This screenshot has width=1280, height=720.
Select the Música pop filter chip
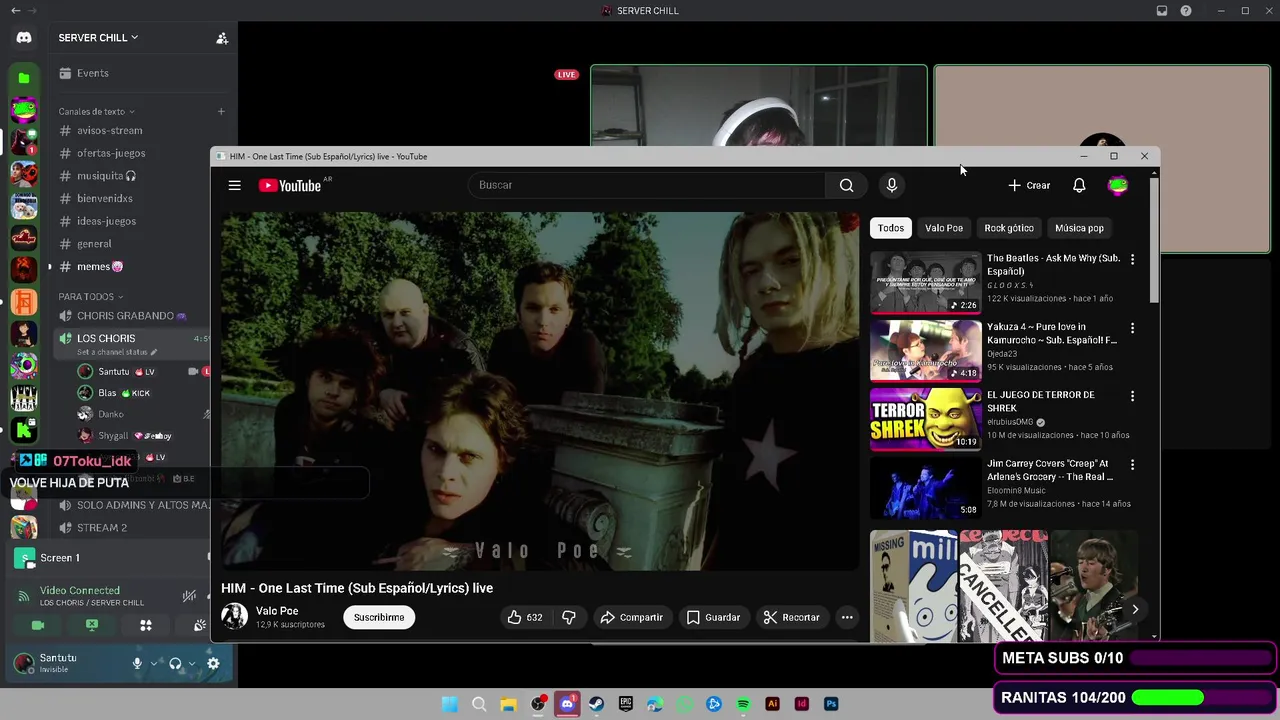[x=1079, y=228]
